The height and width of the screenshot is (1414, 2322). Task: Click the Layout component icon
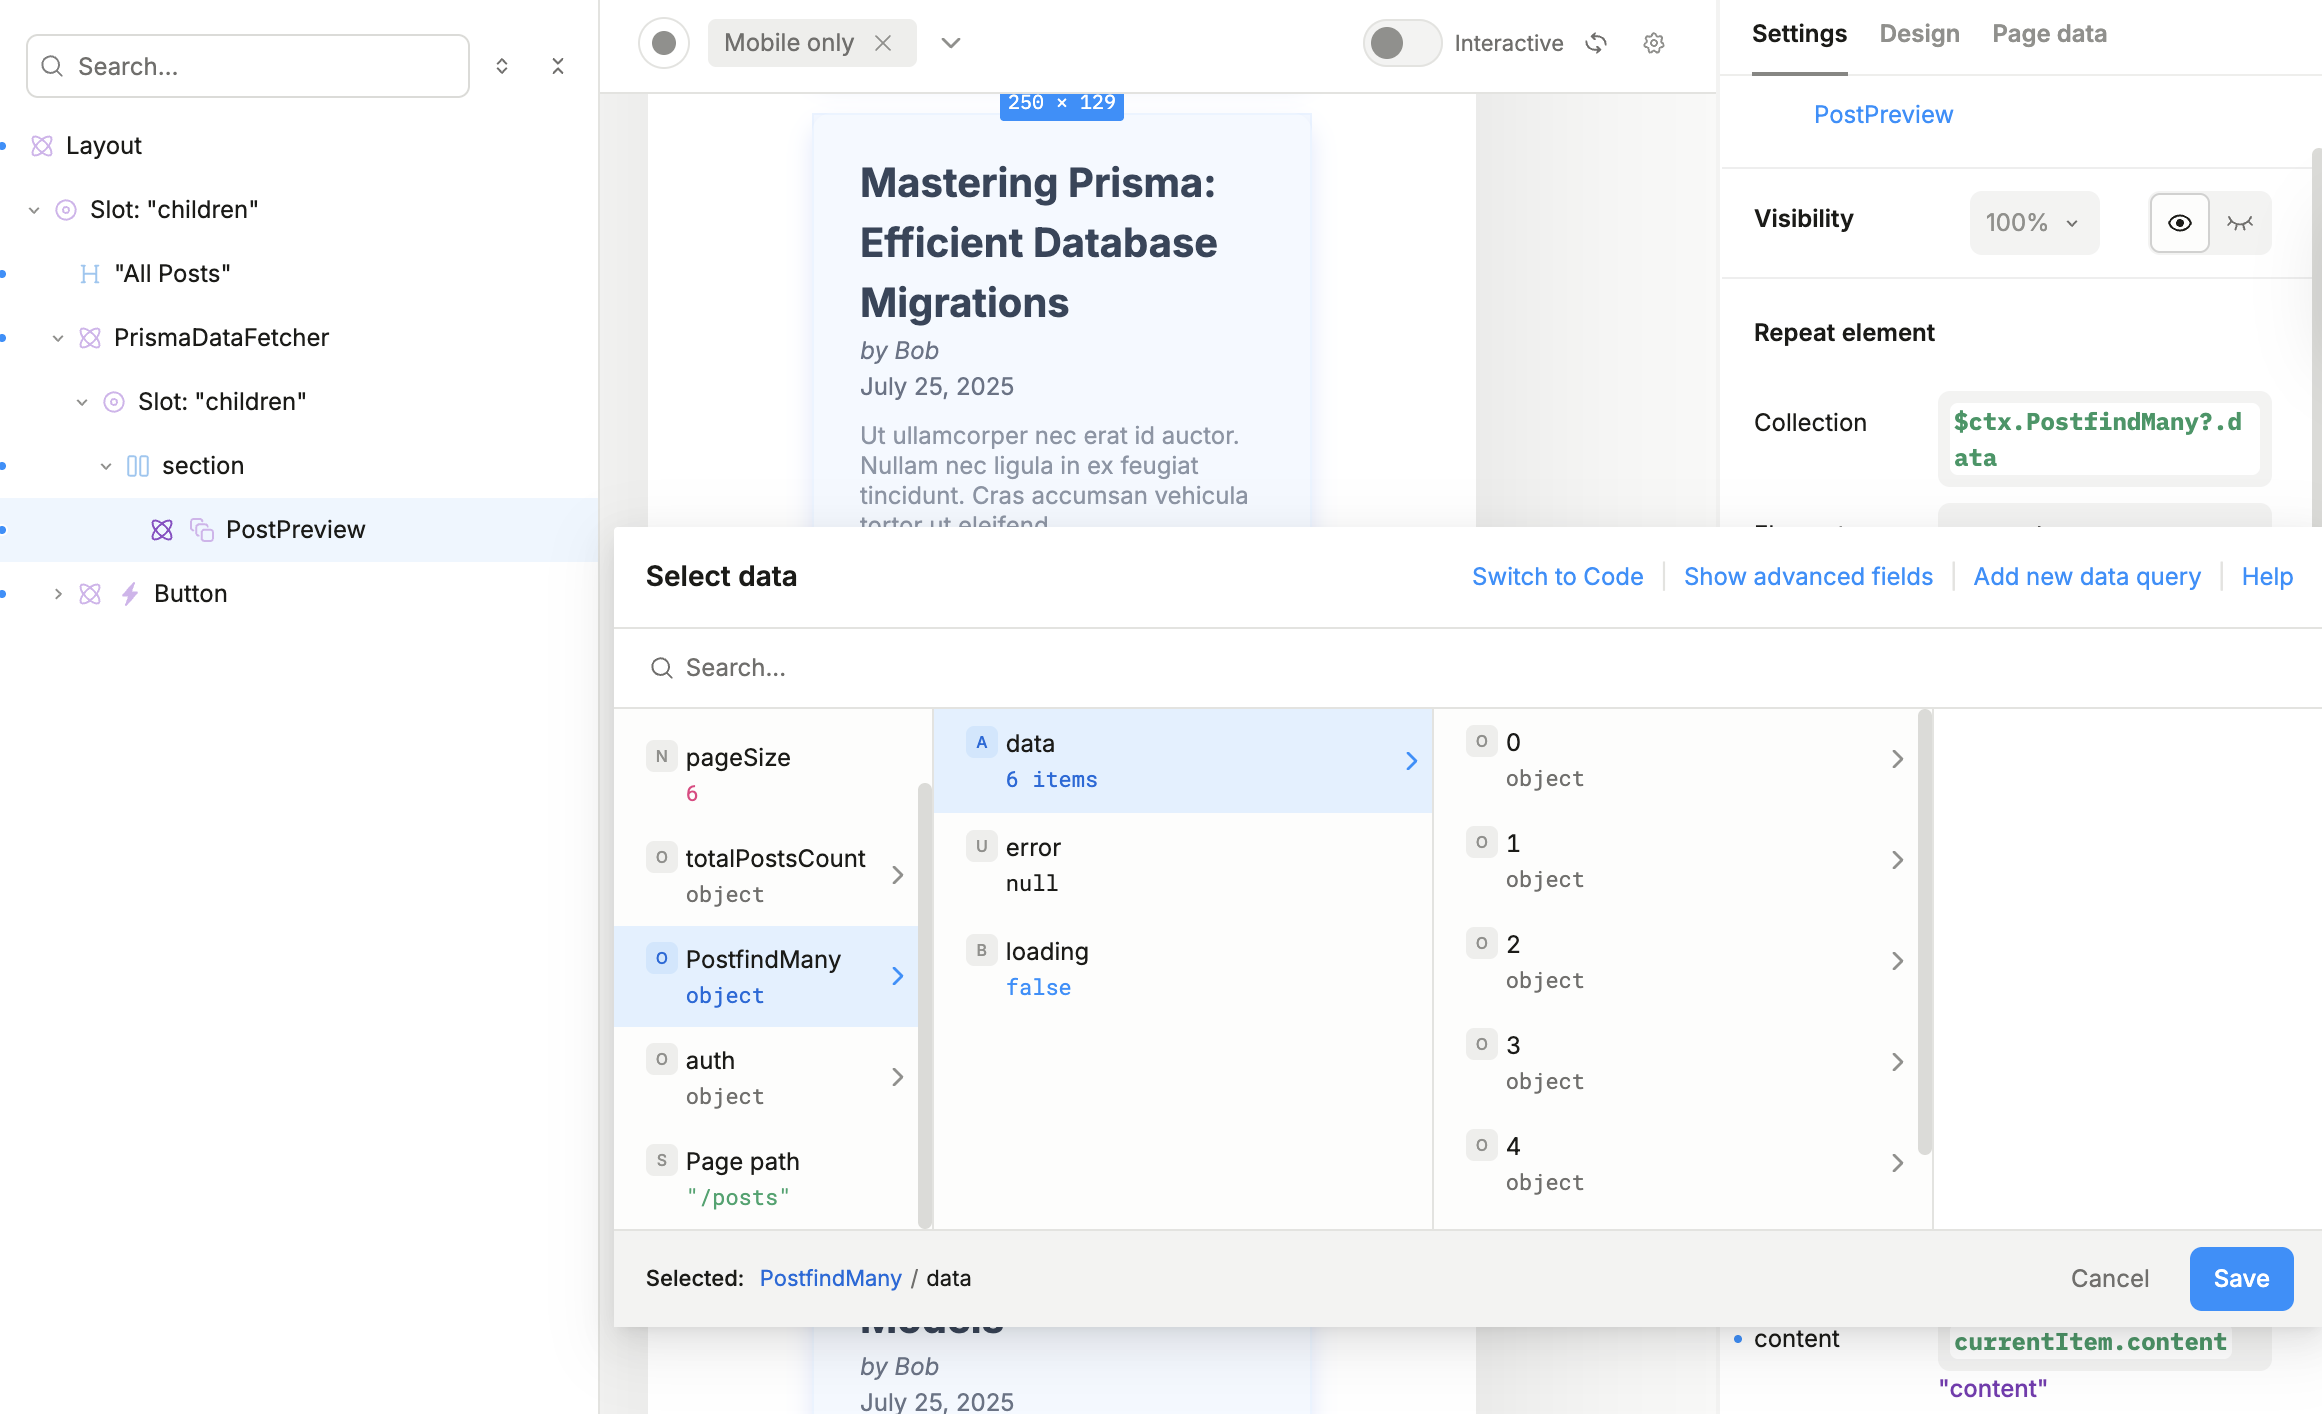tap(42, 146)
